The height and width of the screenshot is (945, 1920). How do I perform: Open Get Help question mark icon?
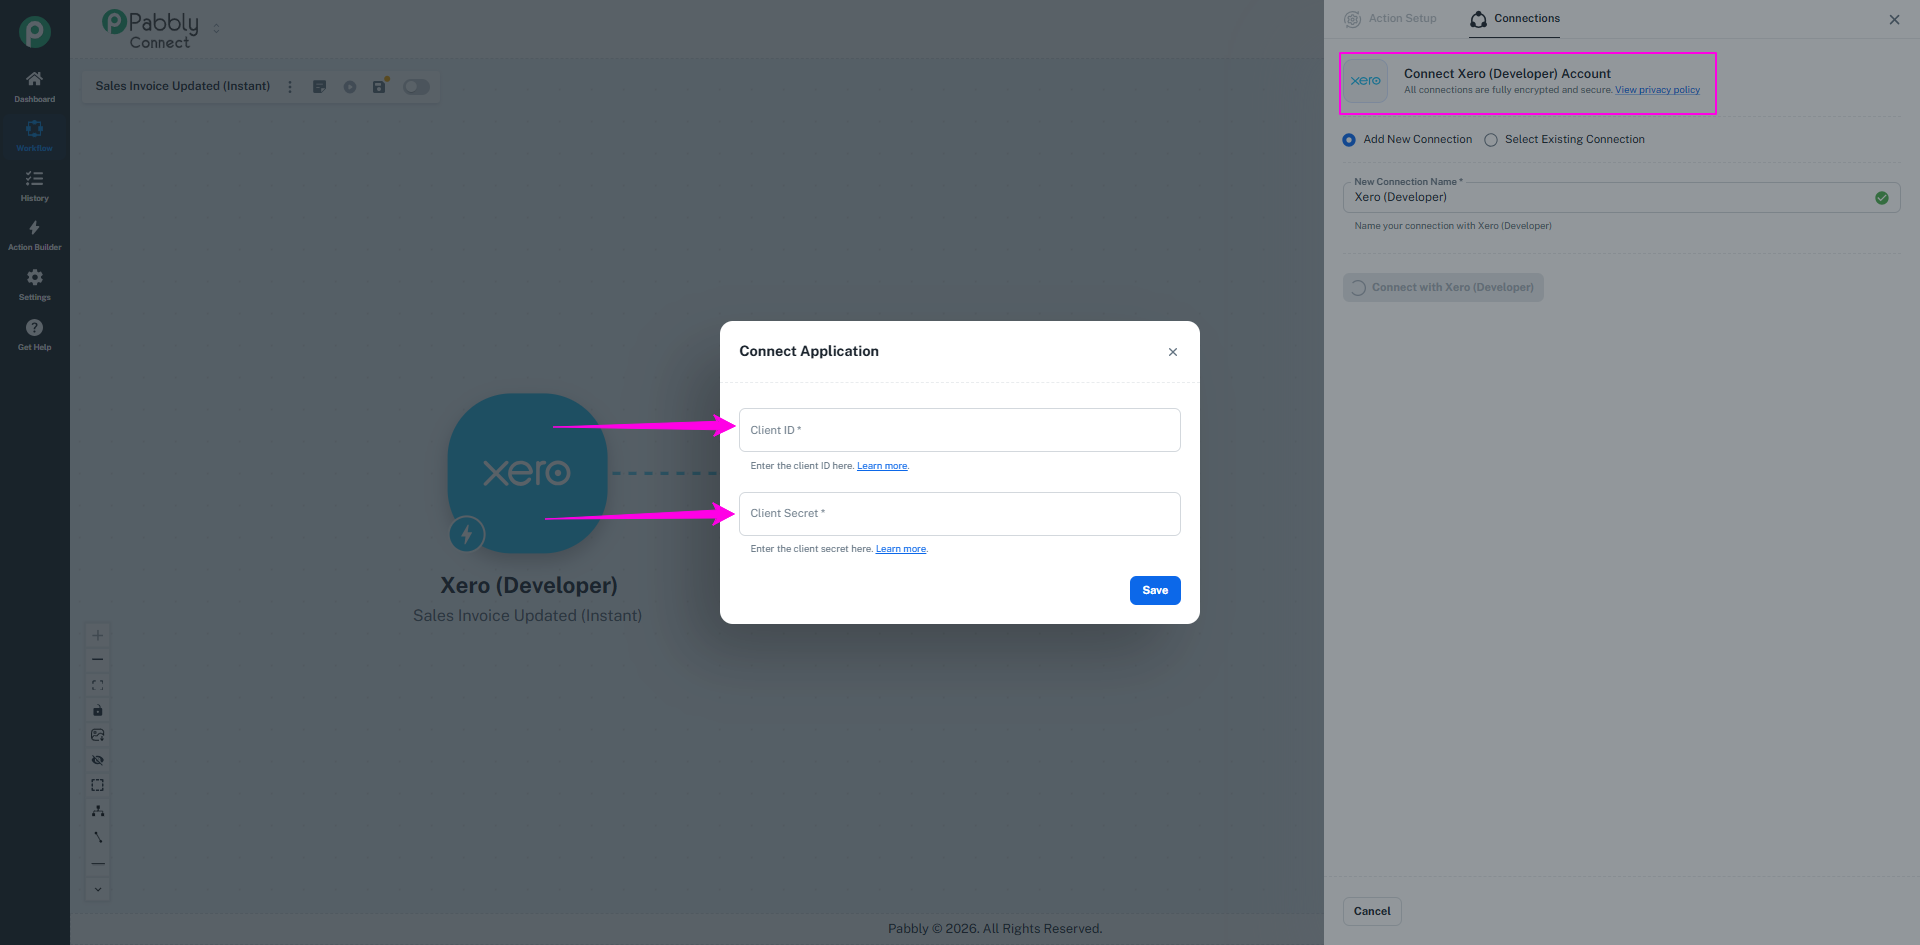[x=34, y=327]
